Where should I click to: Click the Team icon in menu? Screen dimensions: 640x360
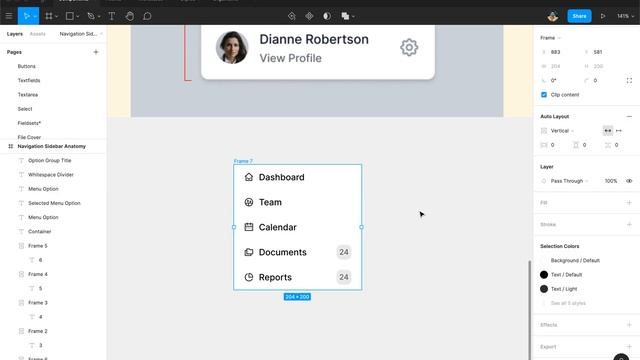coord(249,202)
